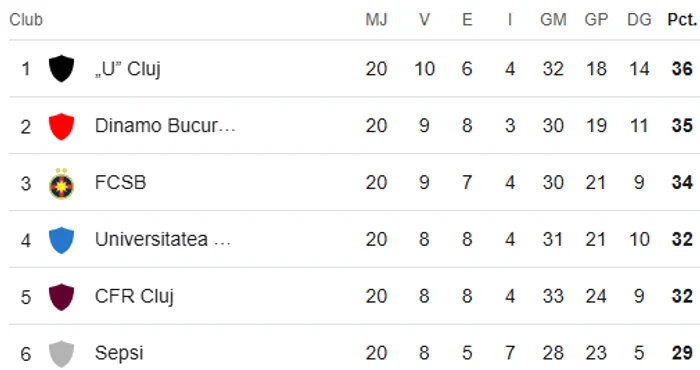700x370 pixels.
Task: Click the GP column header
Action: [596, 20]
